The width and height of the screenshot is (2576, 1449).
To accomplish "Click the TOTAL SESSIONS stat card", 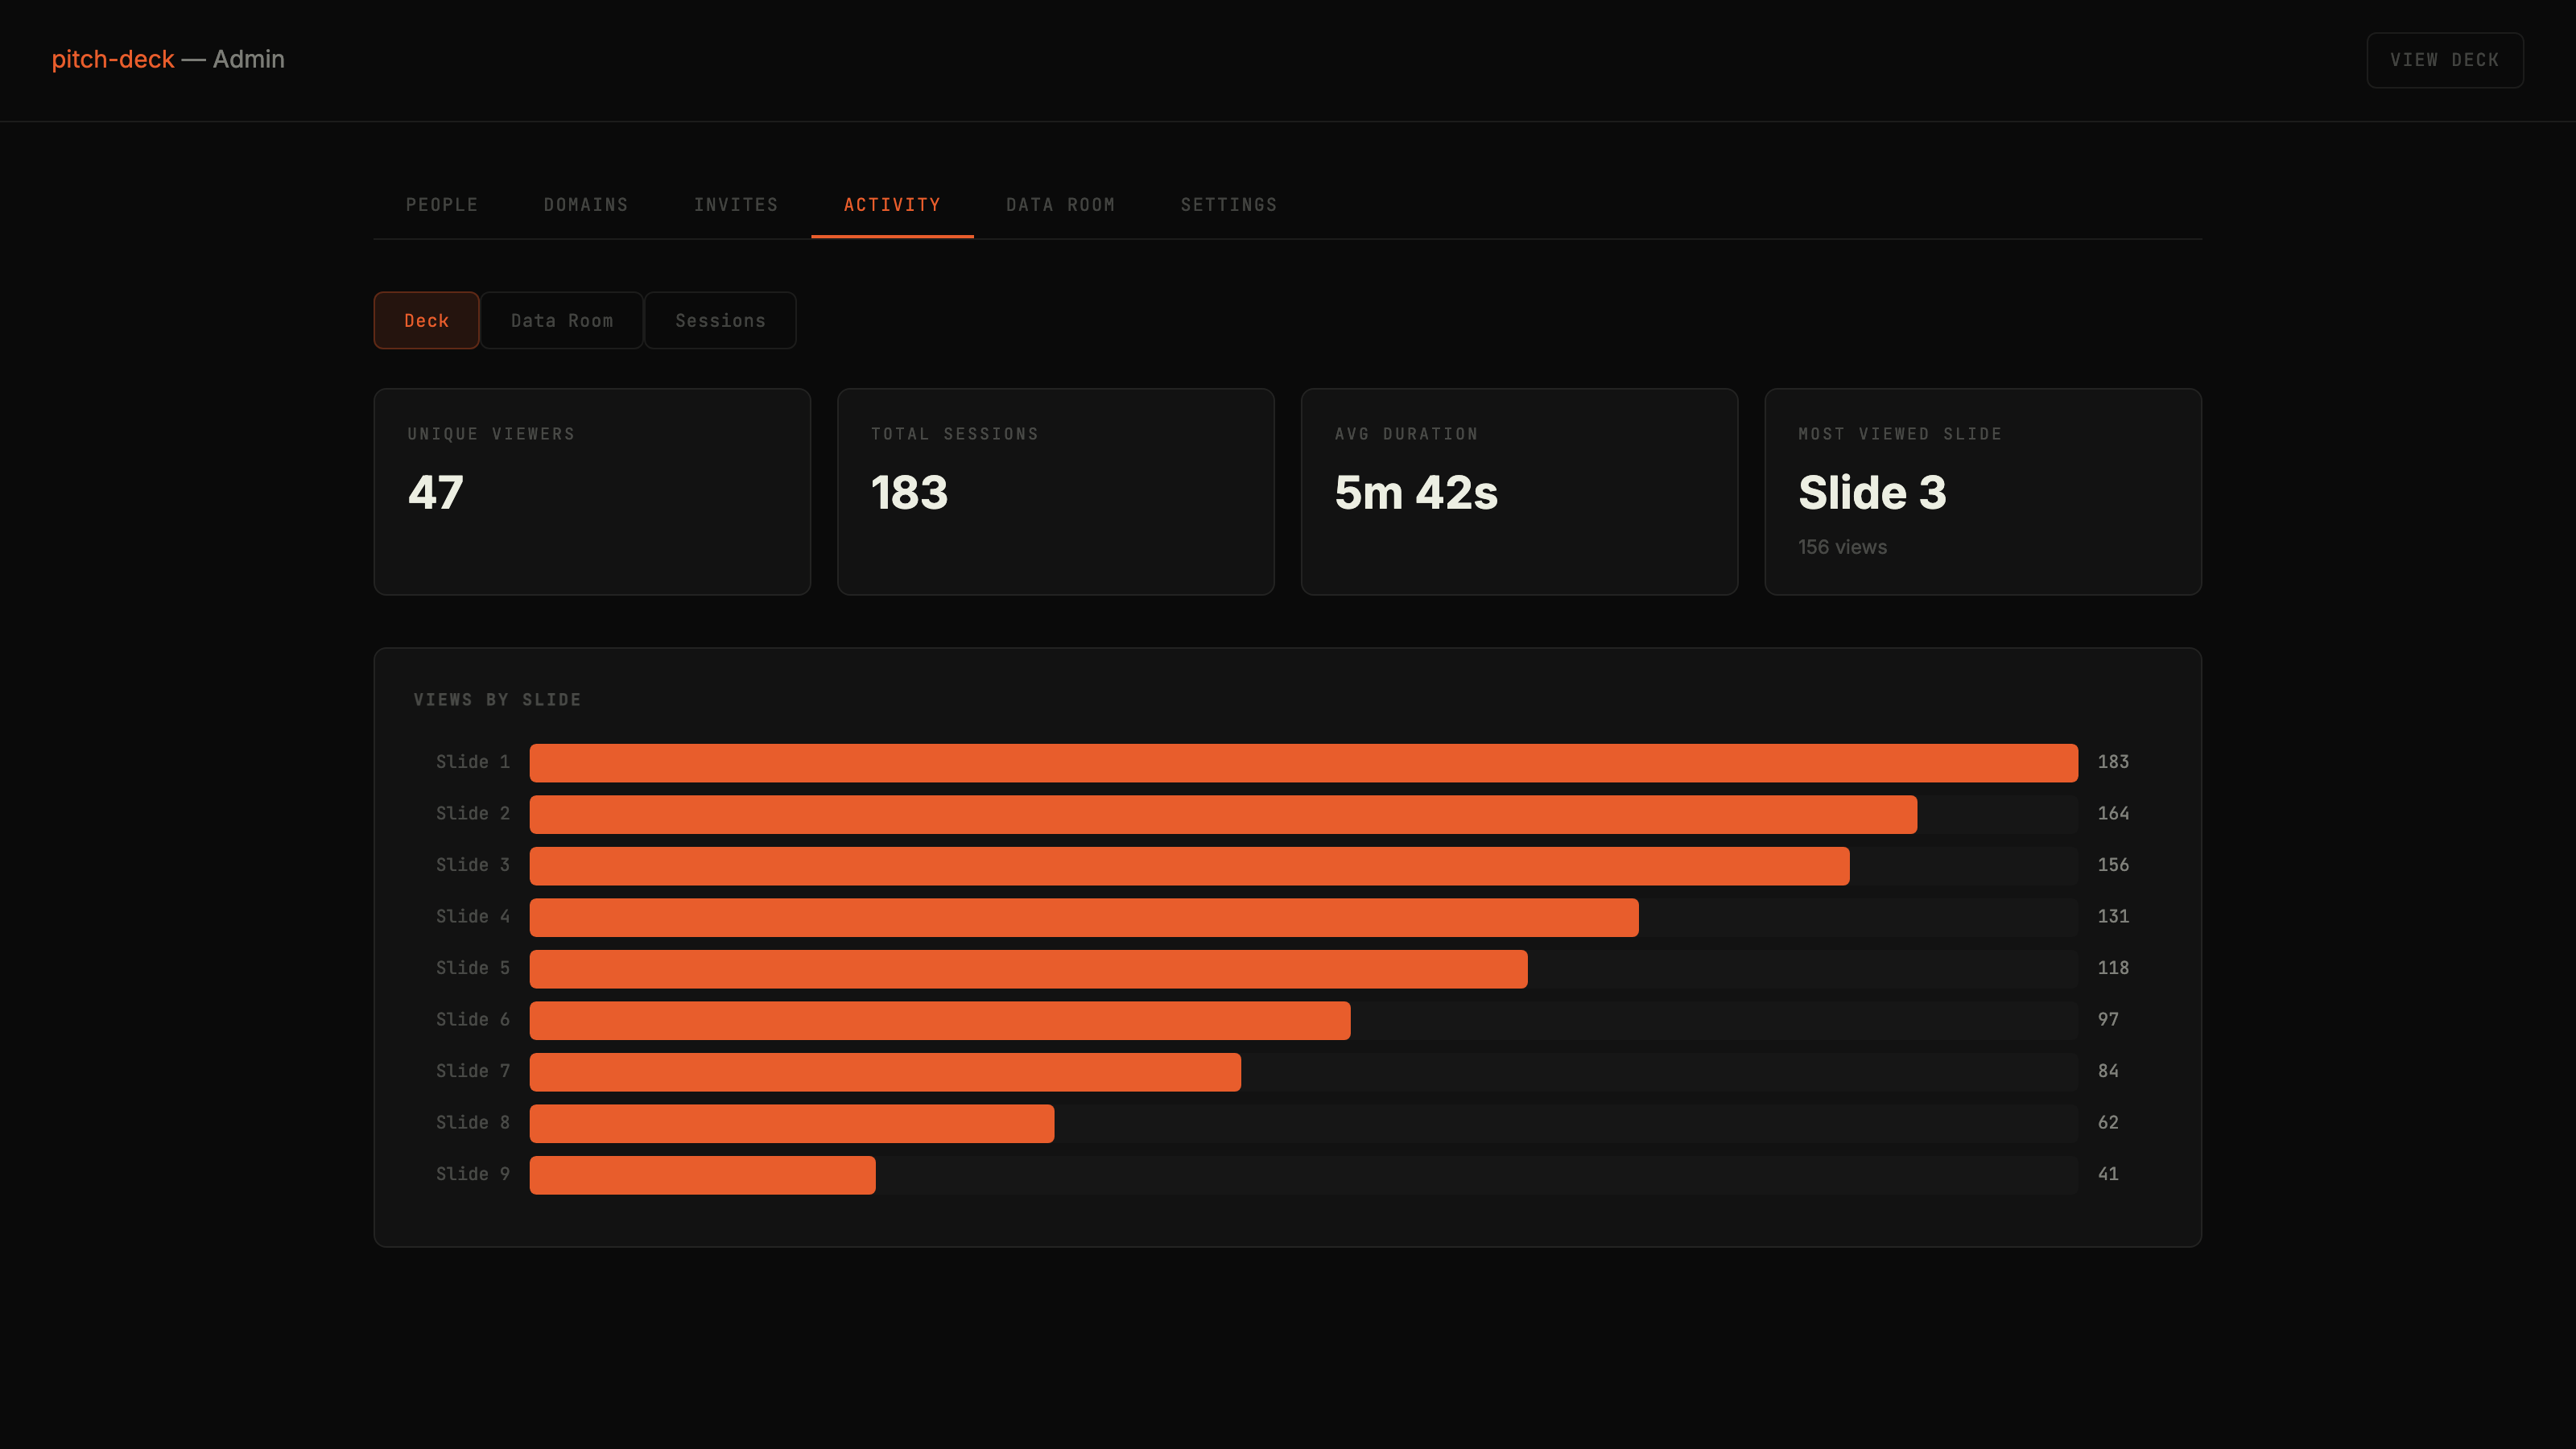I will coord(1056,492).
